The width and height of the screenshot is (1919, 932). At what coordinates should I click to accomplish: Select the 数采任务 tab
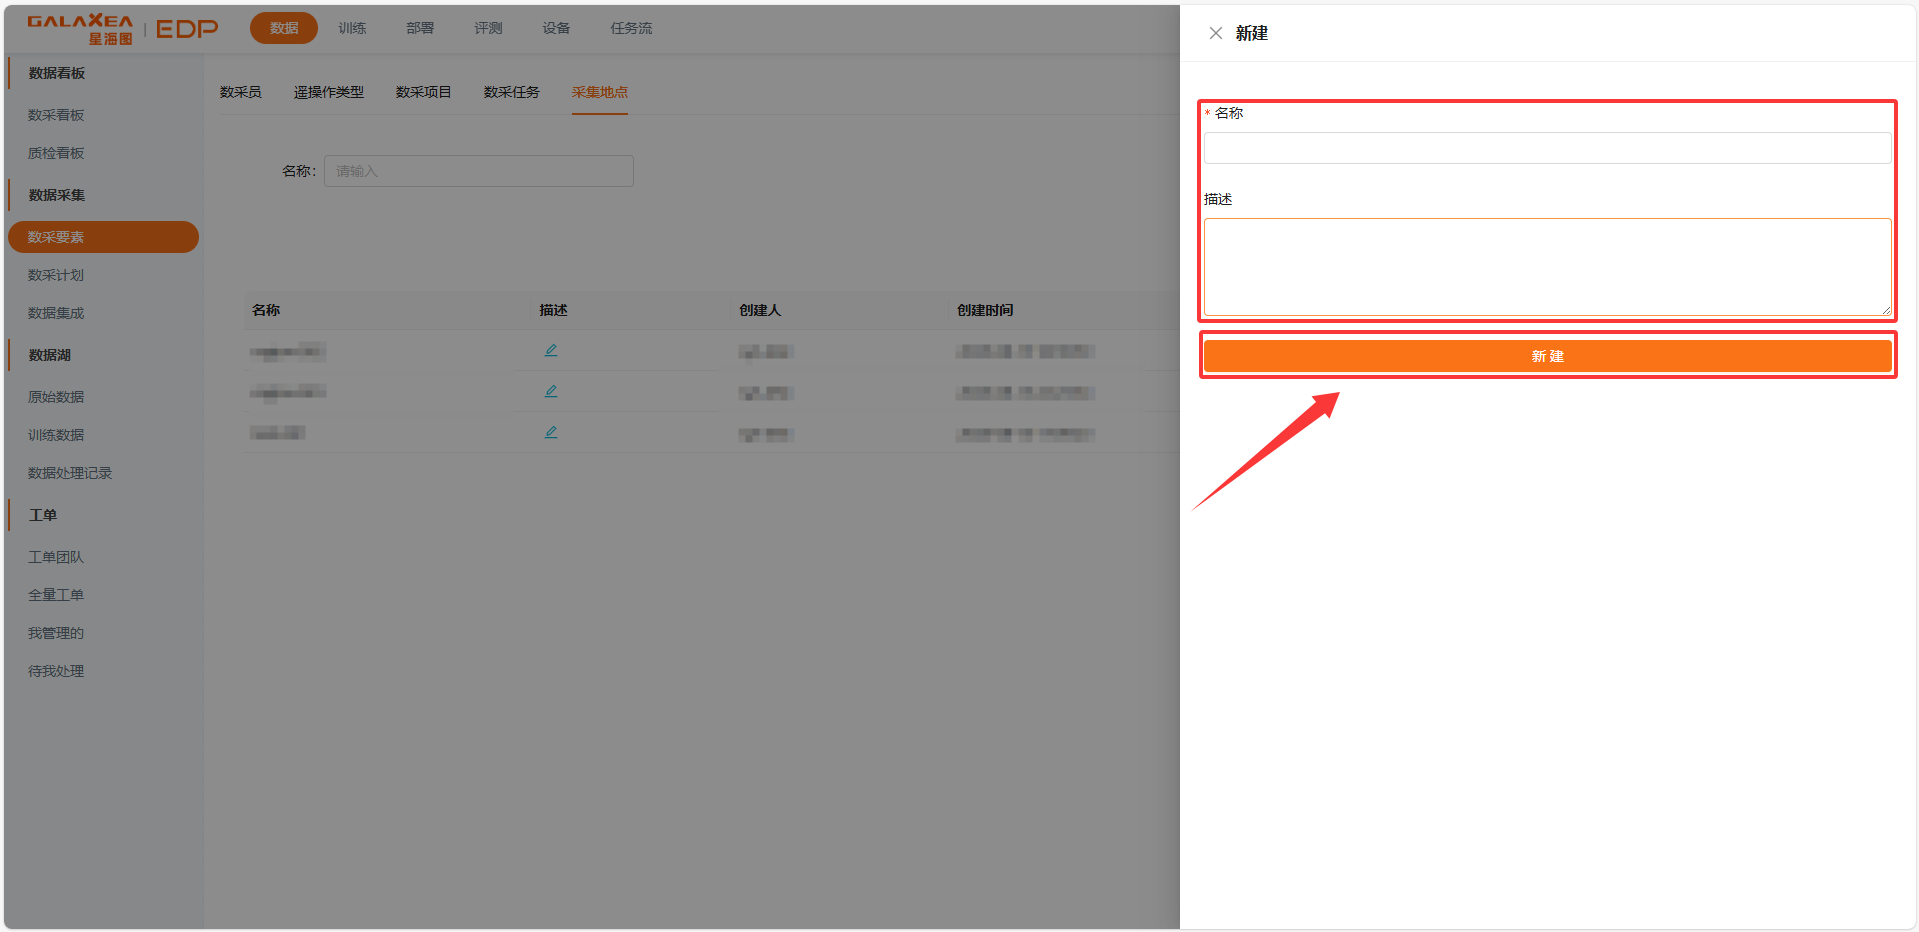511,92
